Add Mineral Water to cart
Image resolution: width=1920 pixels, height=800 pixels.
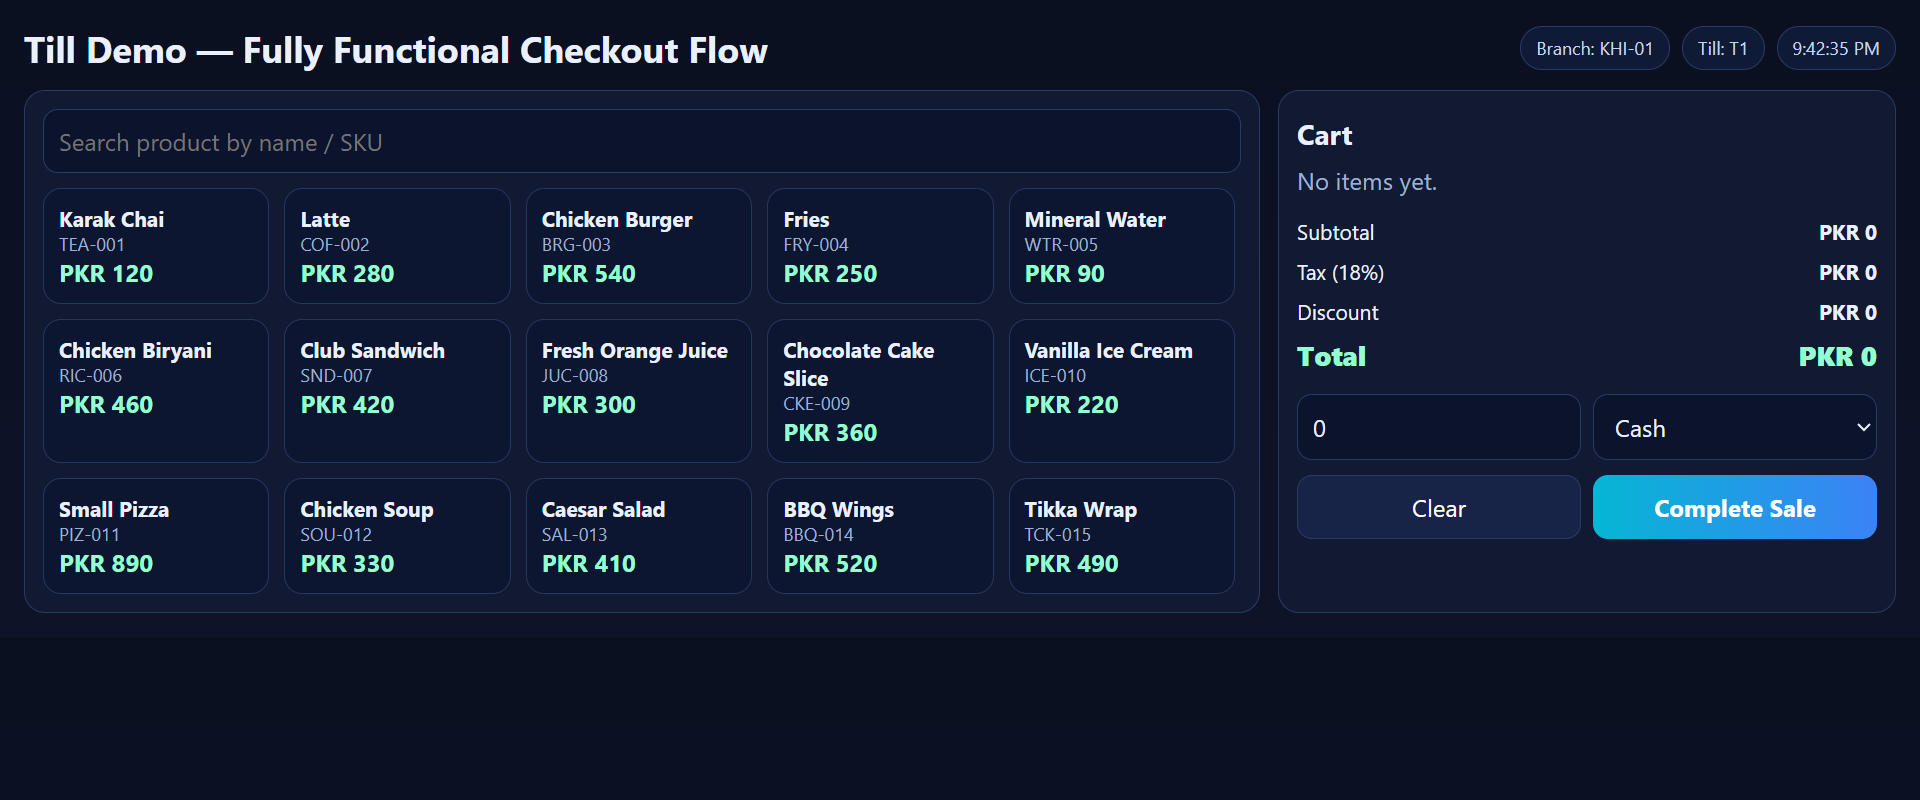(1121, 246)
